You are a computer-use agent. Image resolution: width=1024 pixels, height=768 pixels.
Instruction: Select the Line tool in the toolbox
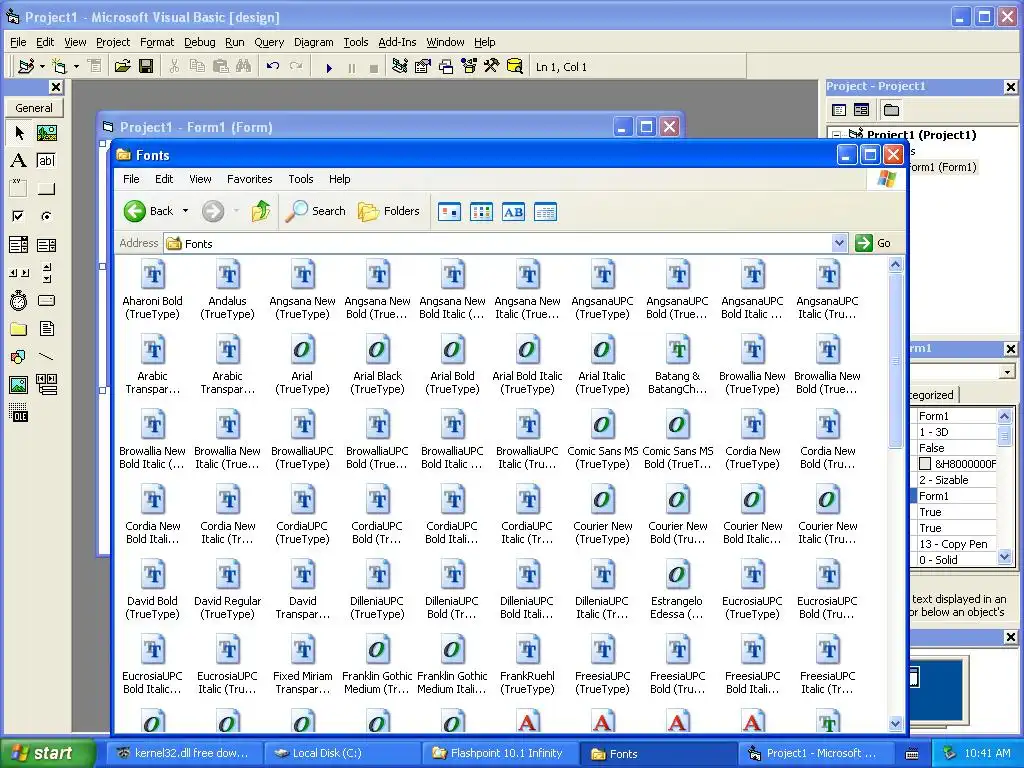46,357
